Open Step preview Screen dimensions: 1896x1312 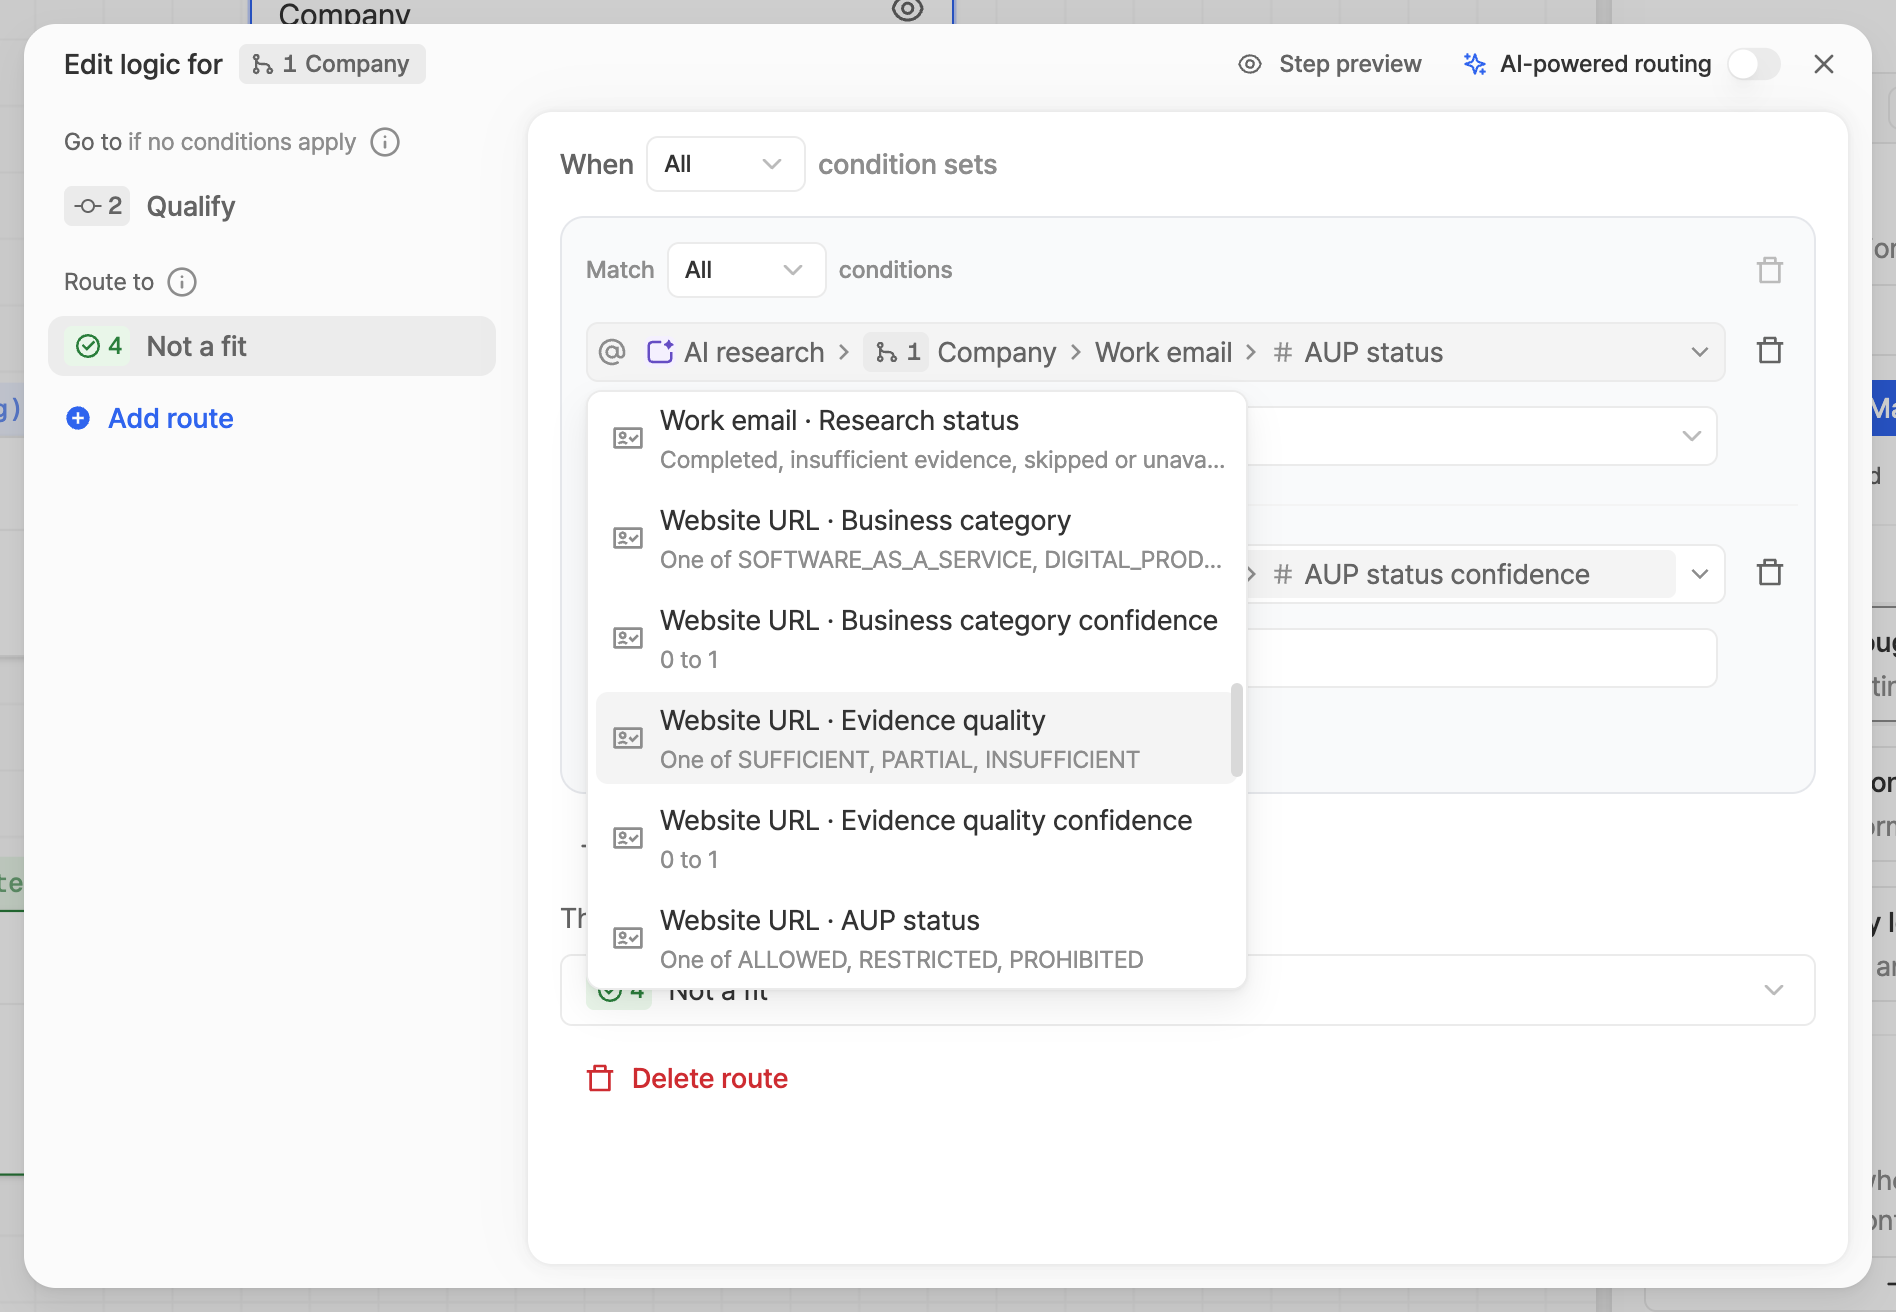pyautogui.click(x=1330, y=64)
